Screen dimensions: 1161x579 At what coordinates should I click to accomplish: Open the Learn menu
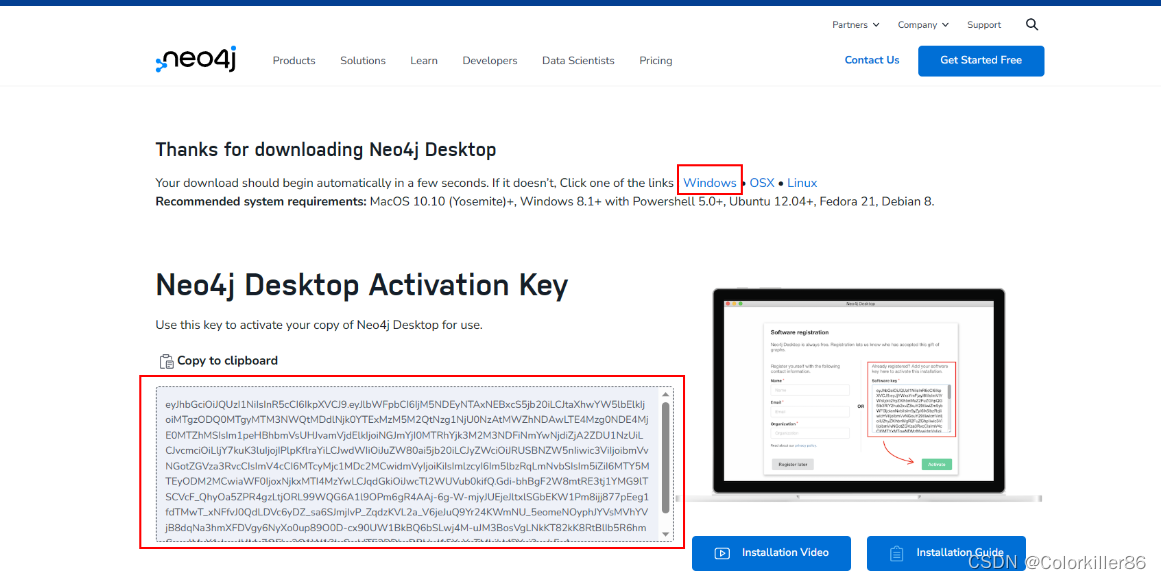pos(424,61)
